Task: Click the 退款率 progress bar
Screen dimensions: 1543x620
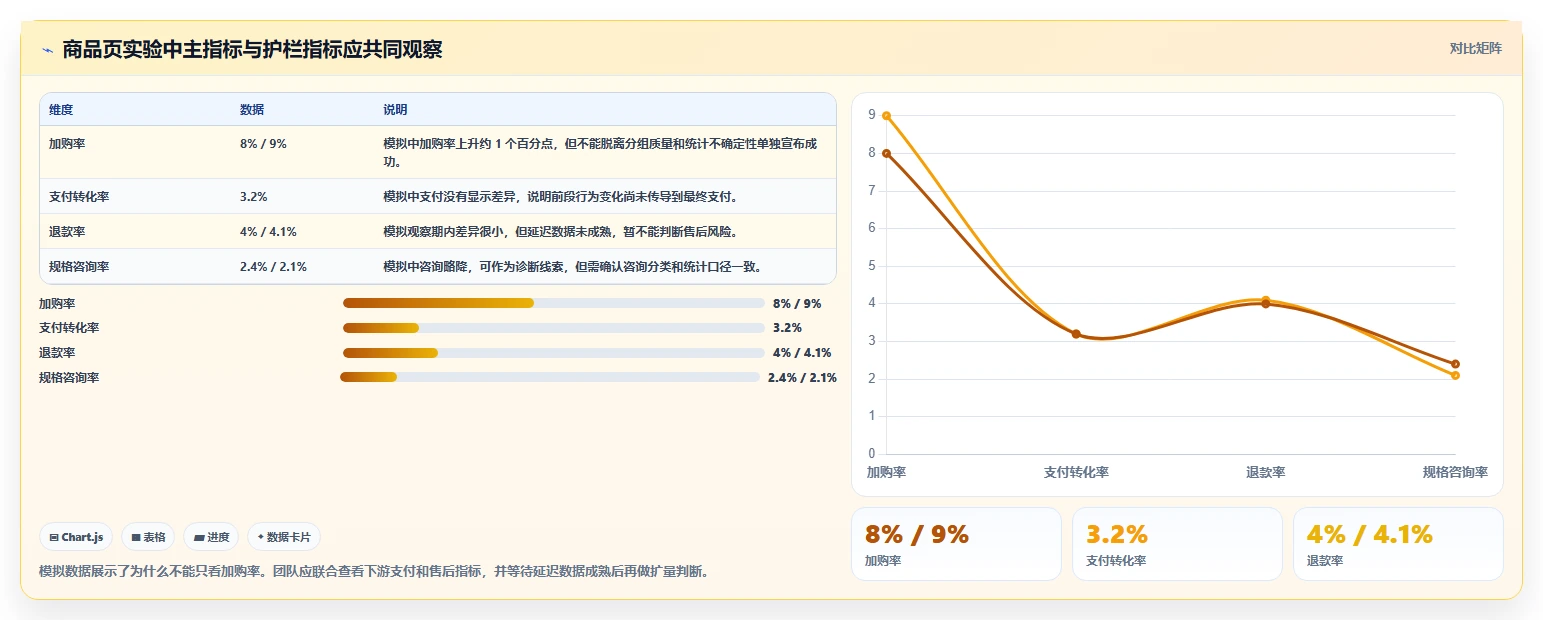Action: click(554, 353)
